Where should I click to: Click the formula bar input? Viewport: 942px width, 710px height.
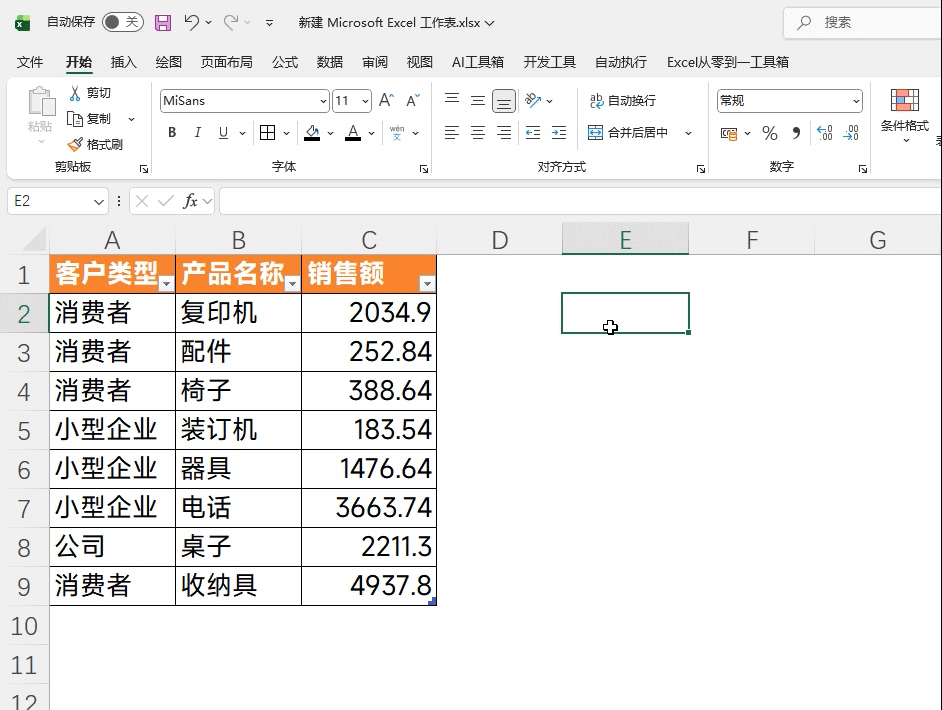580,201
